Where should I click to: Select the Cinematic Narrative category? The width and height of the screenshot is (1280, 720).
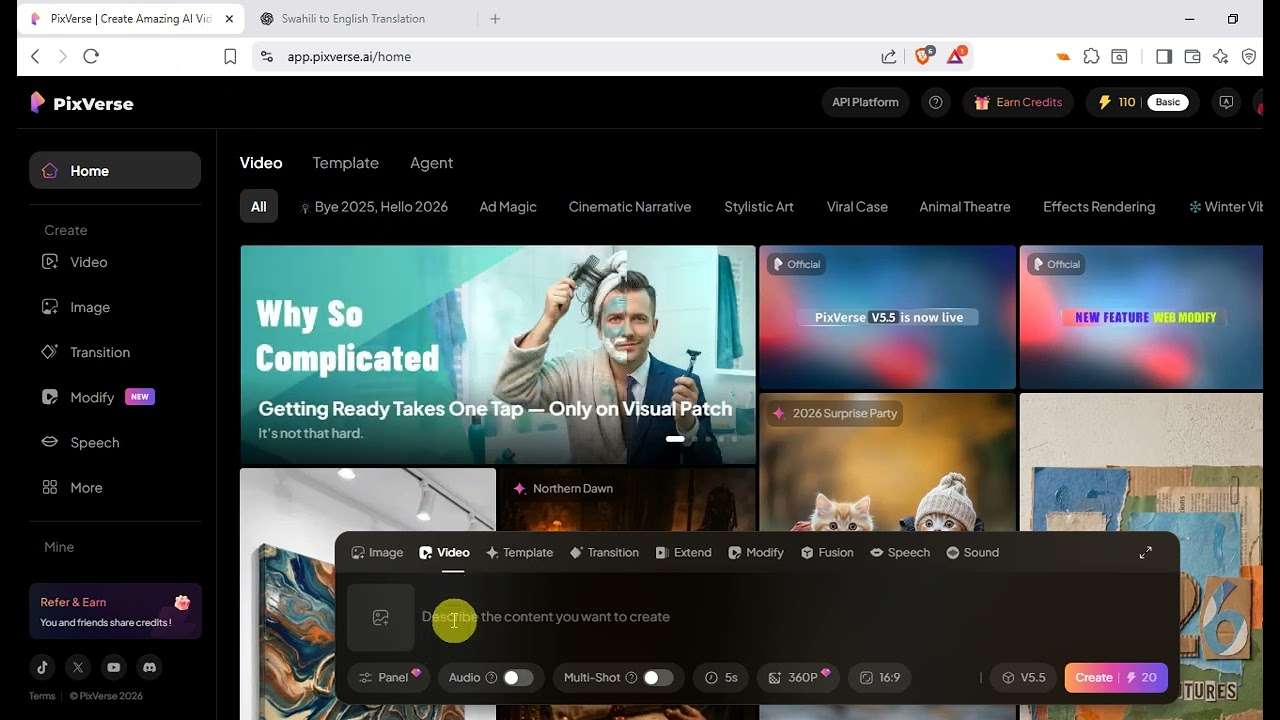[x=630, y=207]
